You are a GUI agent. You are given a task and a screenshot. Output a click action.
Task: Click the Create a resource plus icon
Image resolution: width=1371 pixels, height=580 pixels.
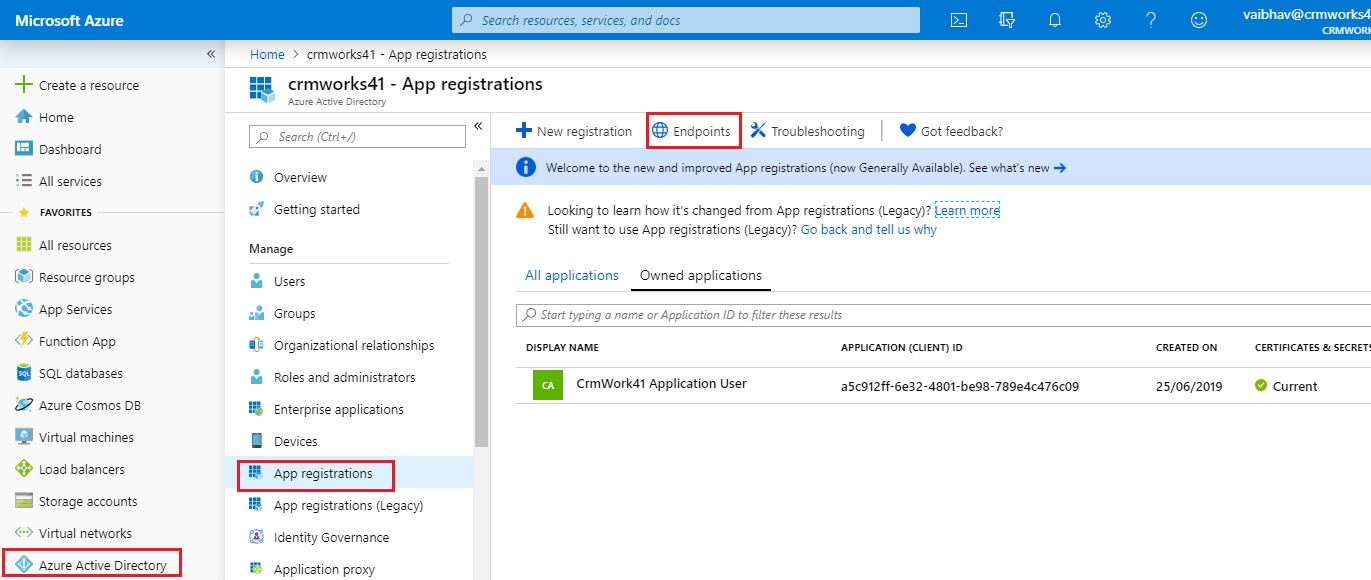pyautogui.click(x=25, y=85)
